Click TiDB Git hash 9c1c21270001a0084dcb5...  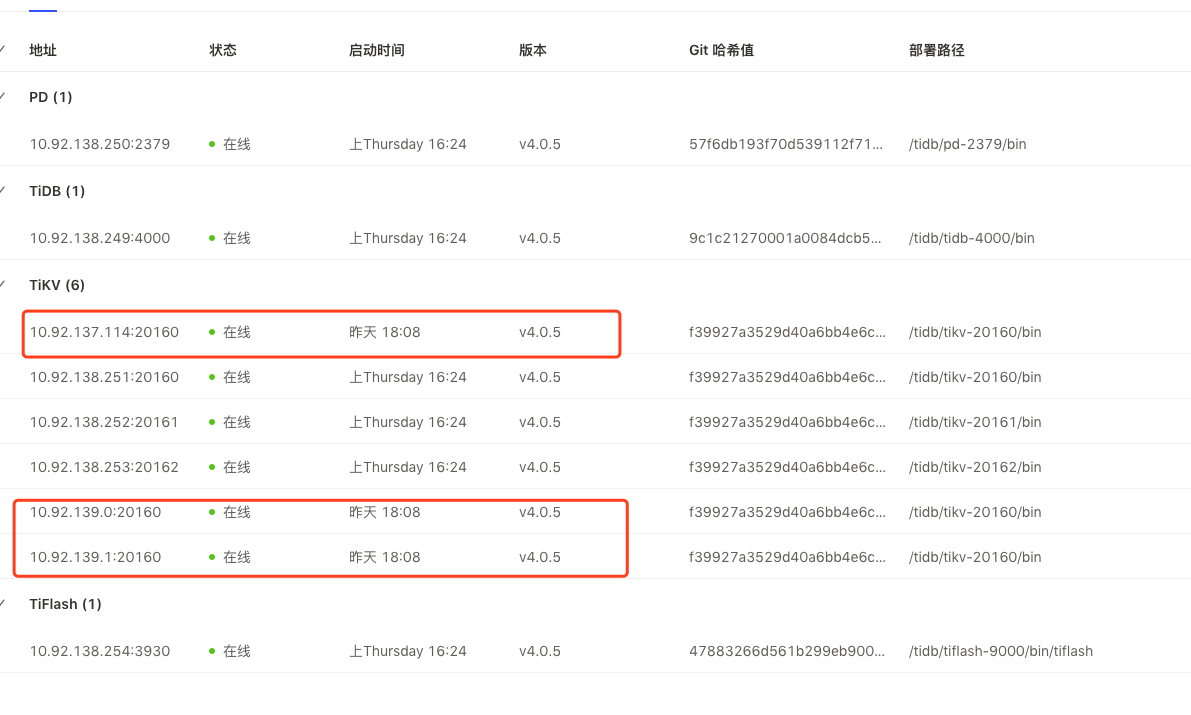785,239
